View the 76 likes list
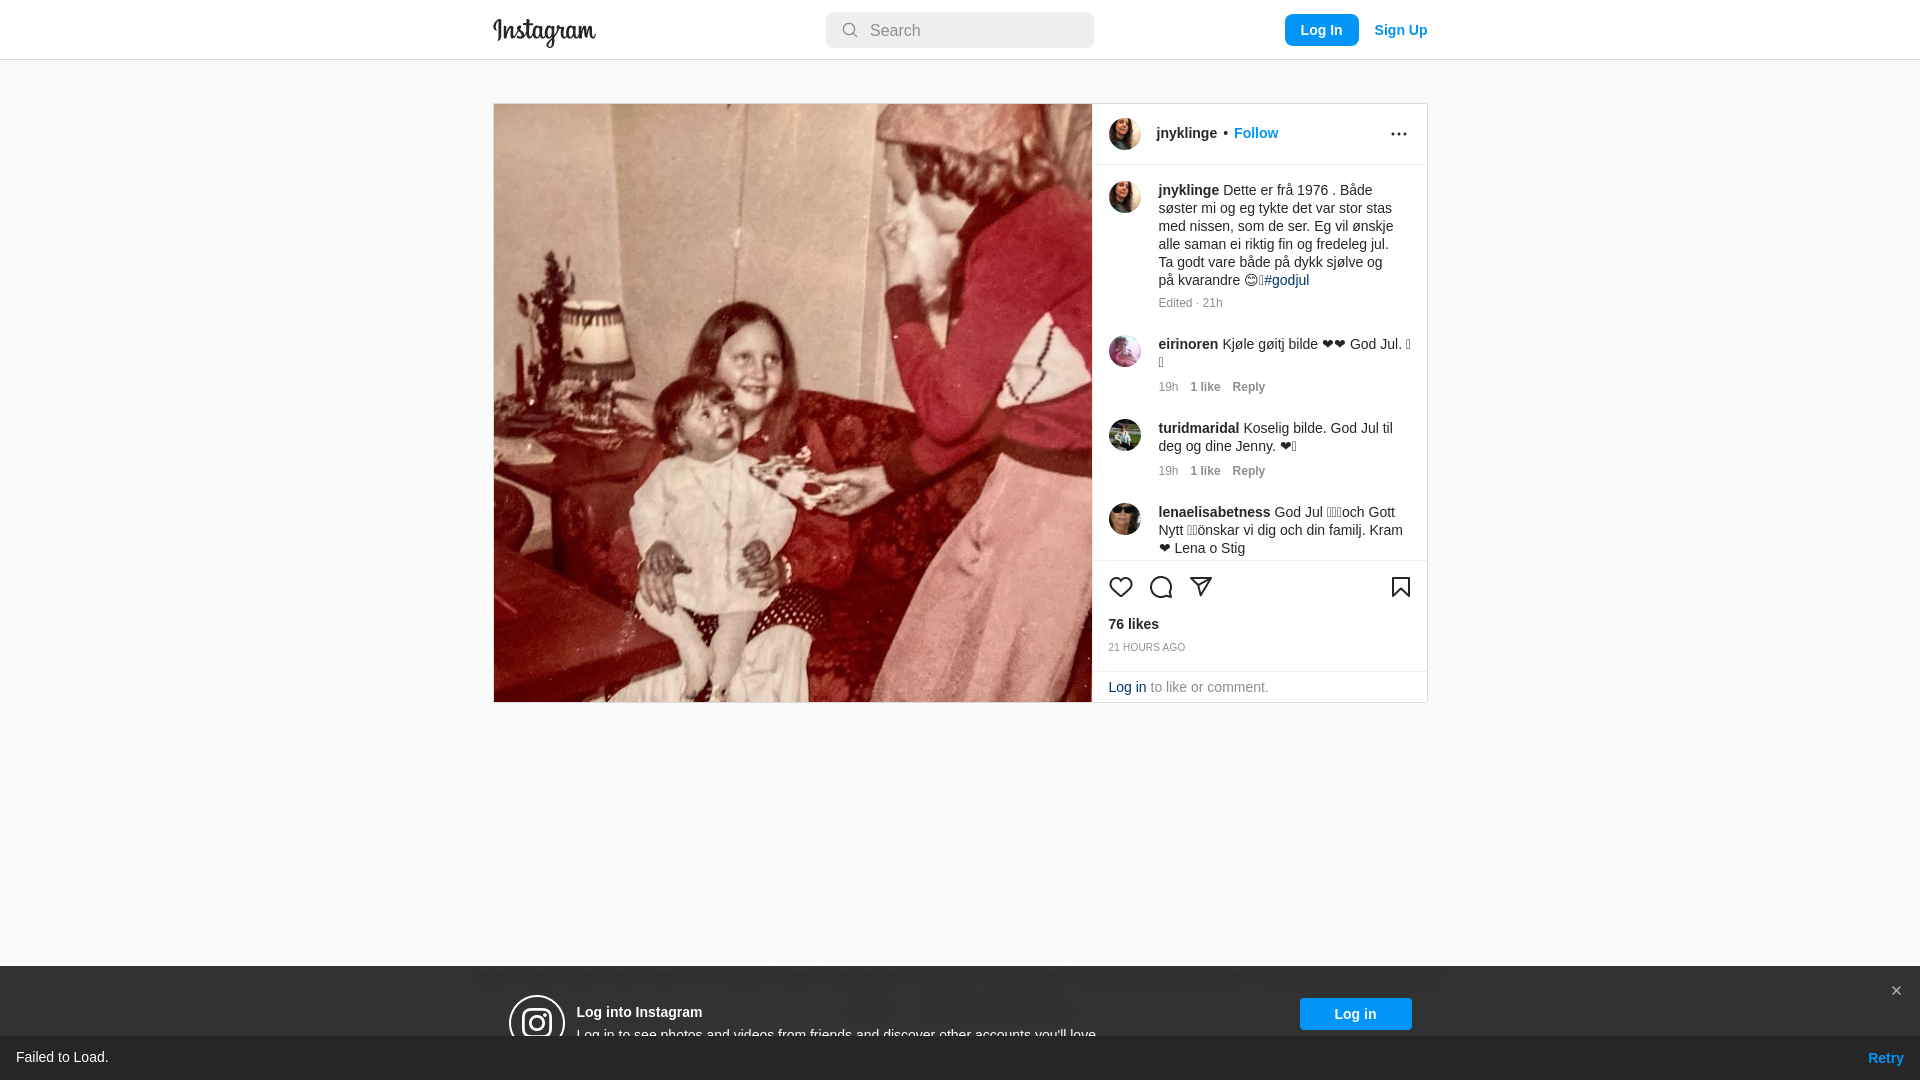 coord(1133,624)
